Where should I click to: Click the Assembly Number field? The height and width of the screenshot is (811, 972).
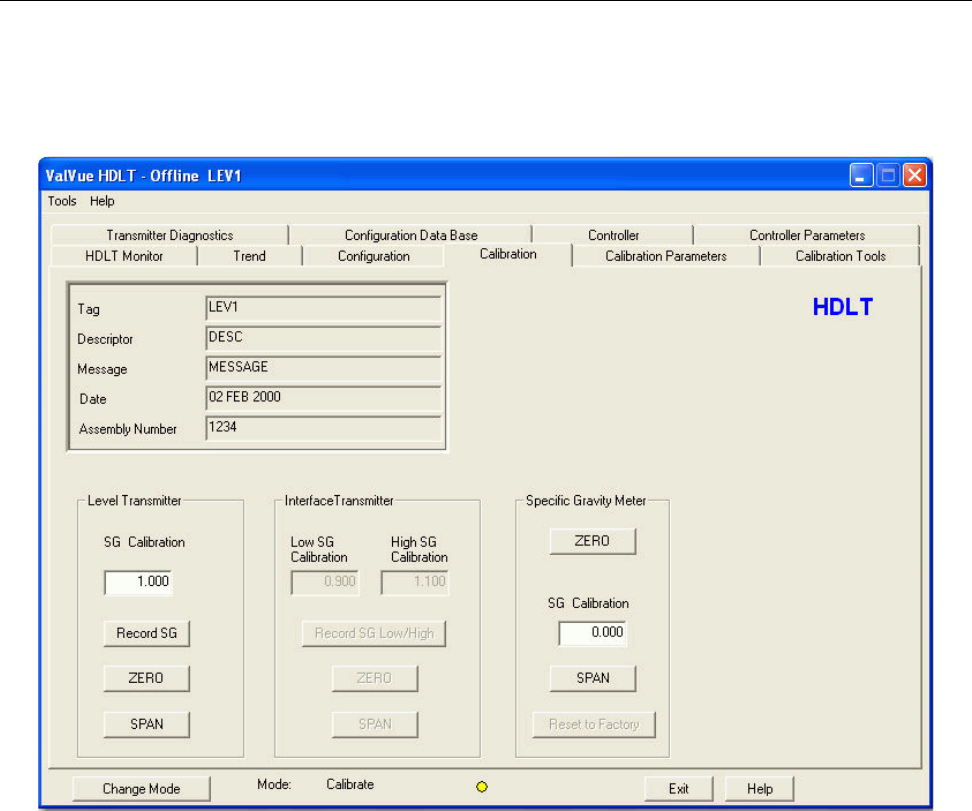tap(323, 428)
